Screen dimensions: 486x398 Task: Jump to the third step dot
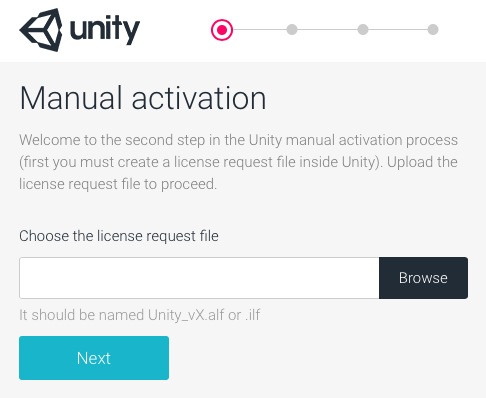point(363,29)
